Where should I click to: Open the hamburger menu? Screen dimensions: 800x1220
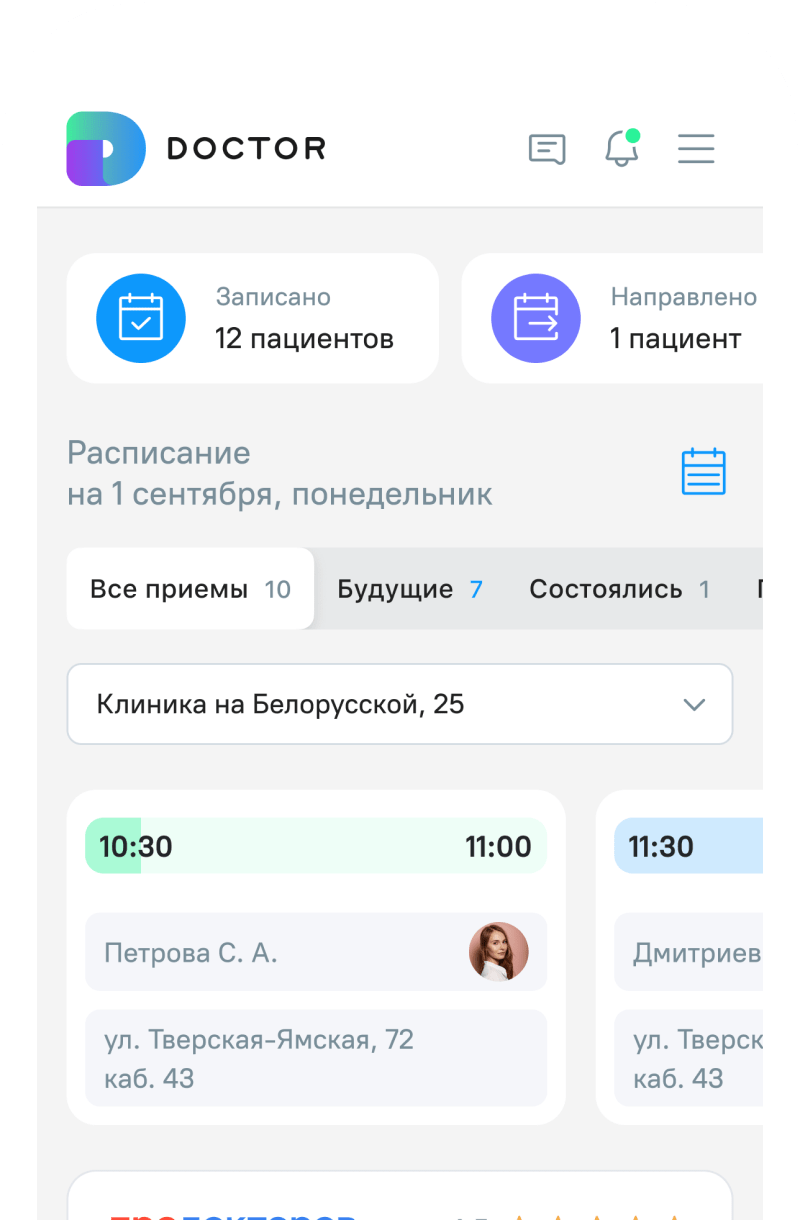click(x=696, y=149)
